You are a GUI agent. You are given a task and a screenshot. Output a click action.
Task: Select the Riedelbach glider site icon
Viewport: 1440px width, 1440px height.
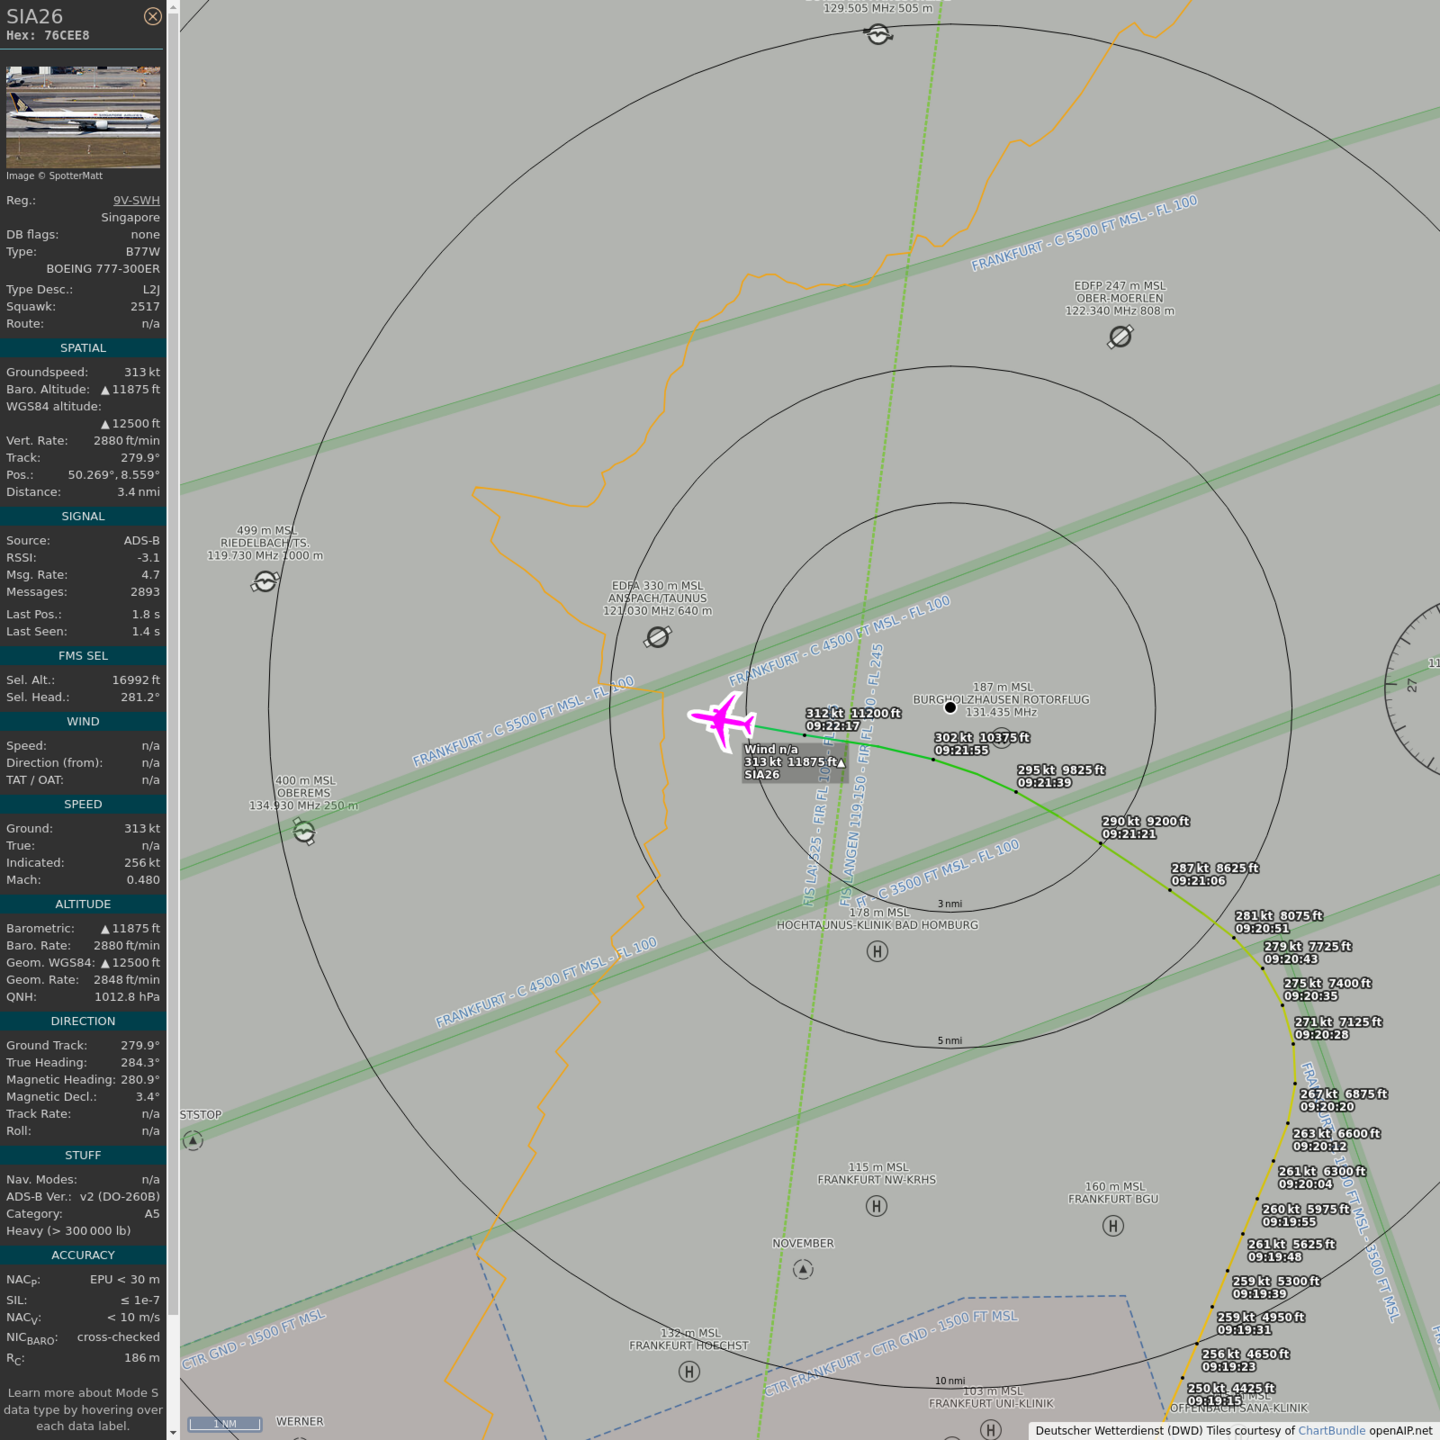(265, 581)
